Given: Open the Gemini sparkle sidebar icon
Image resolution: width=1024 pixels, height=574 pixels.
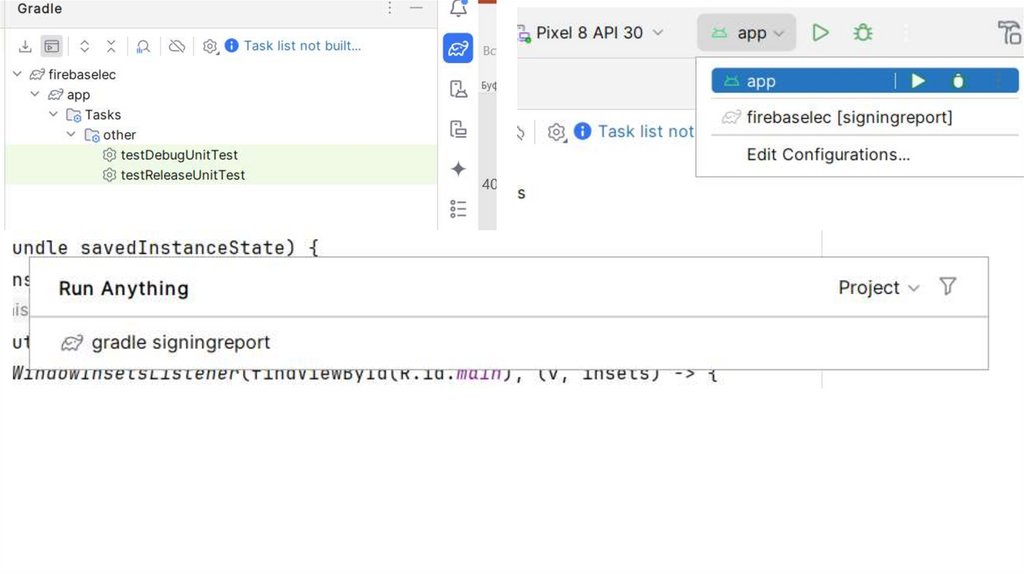Looking at the screenshot, I should click(x=458, y=169).
